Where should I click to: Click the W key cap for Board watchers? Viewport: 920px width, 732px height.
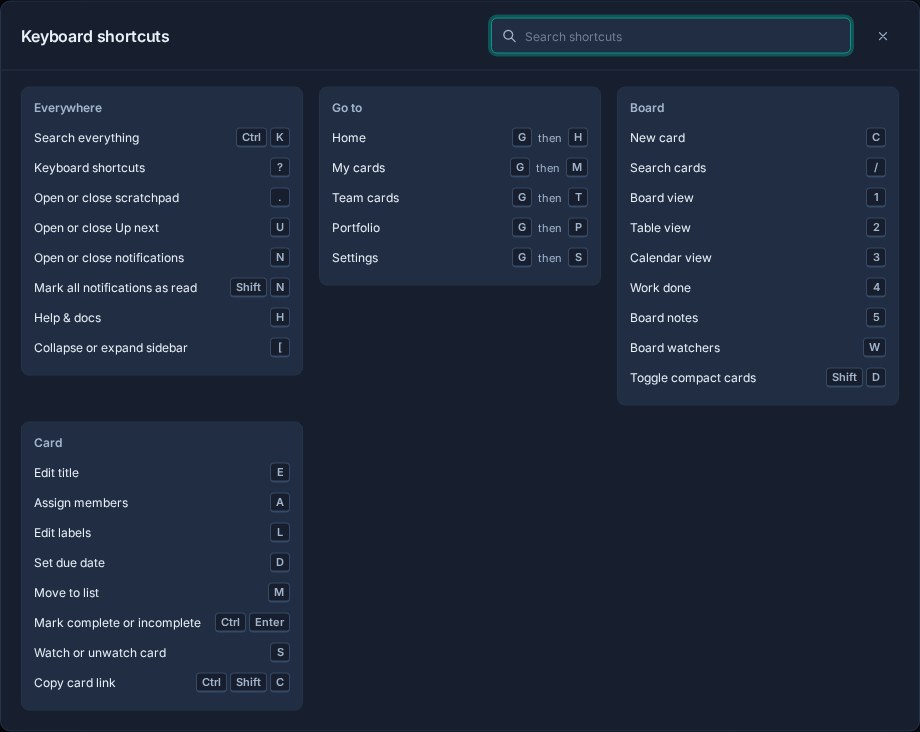click(x=874, y=347)
